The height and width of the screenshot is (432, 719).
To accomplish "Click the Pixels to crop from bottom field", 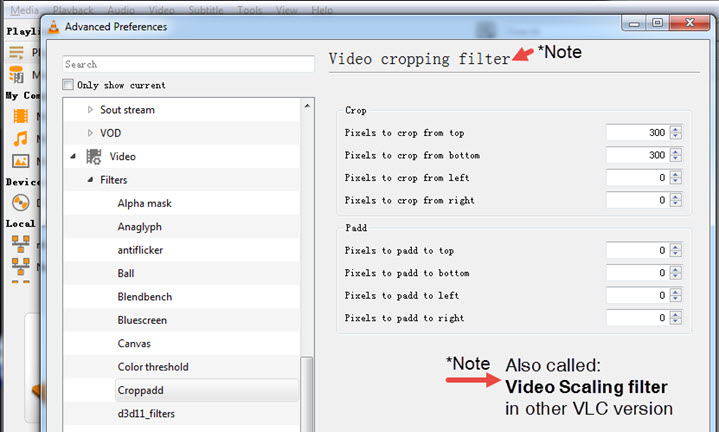I will [636, 155].
